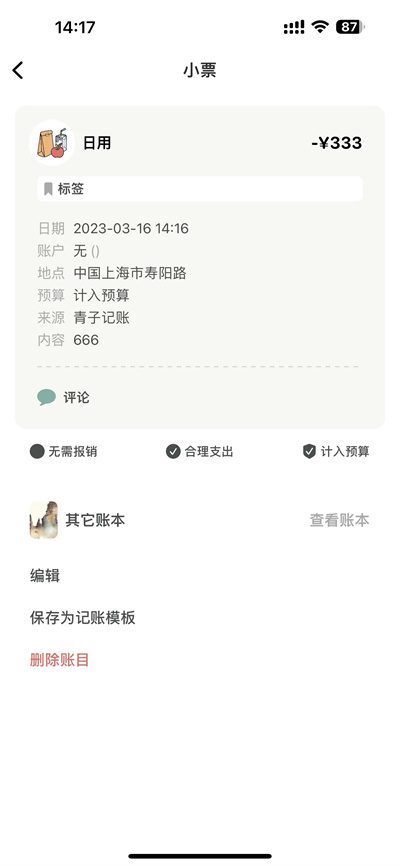Tap the 日用 category grocery icon

(52, 143)
